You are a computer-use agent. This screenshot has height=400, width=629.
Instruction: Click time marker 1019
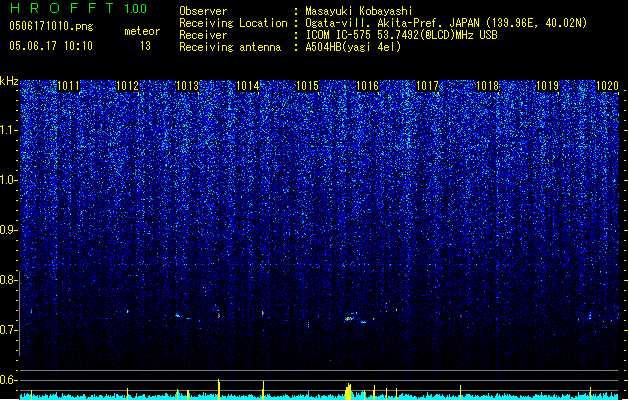[x=548, y=86]
